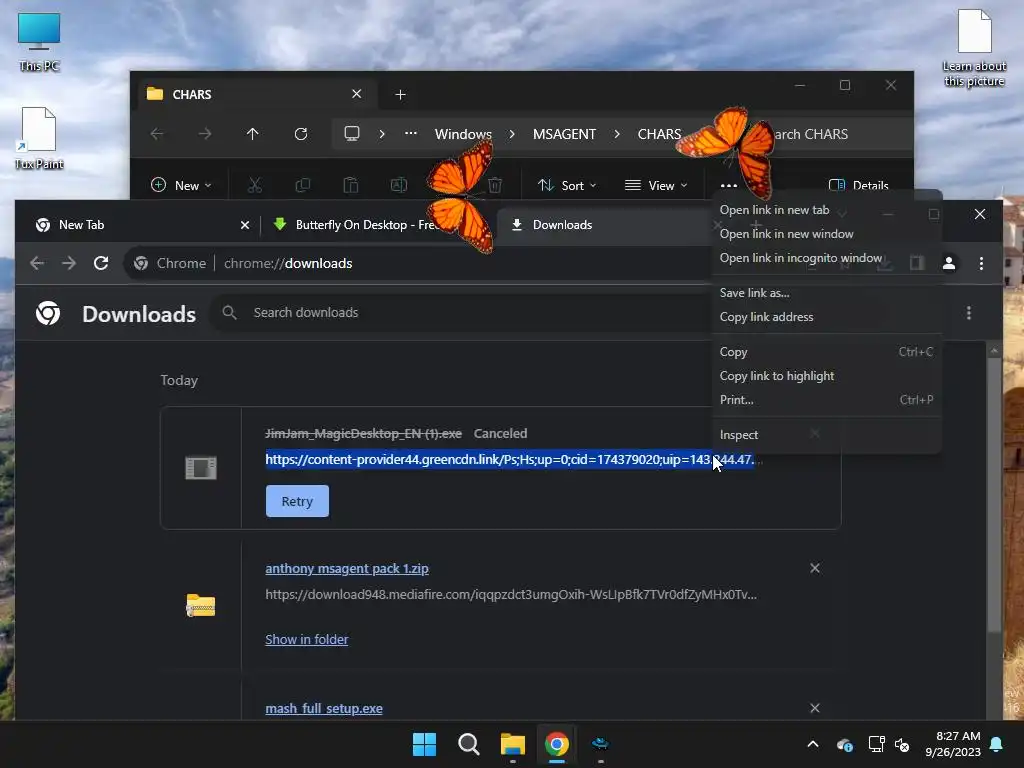1024x768 pixels.
Task: Open notification bell in taskbar
Action: 997,744
